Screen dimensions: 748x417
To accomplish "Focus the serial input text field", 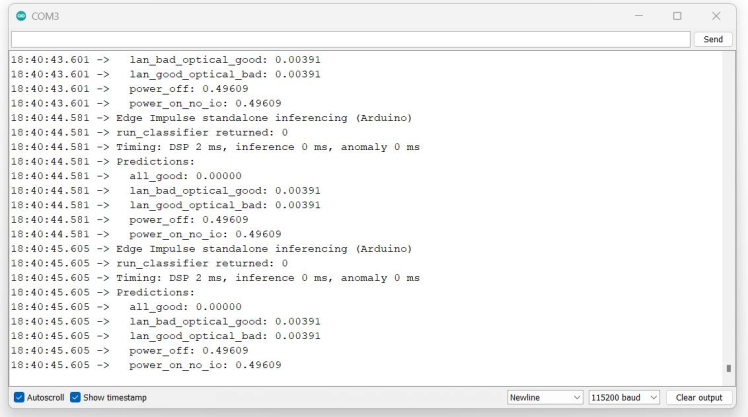I will [x=351, y=39].
